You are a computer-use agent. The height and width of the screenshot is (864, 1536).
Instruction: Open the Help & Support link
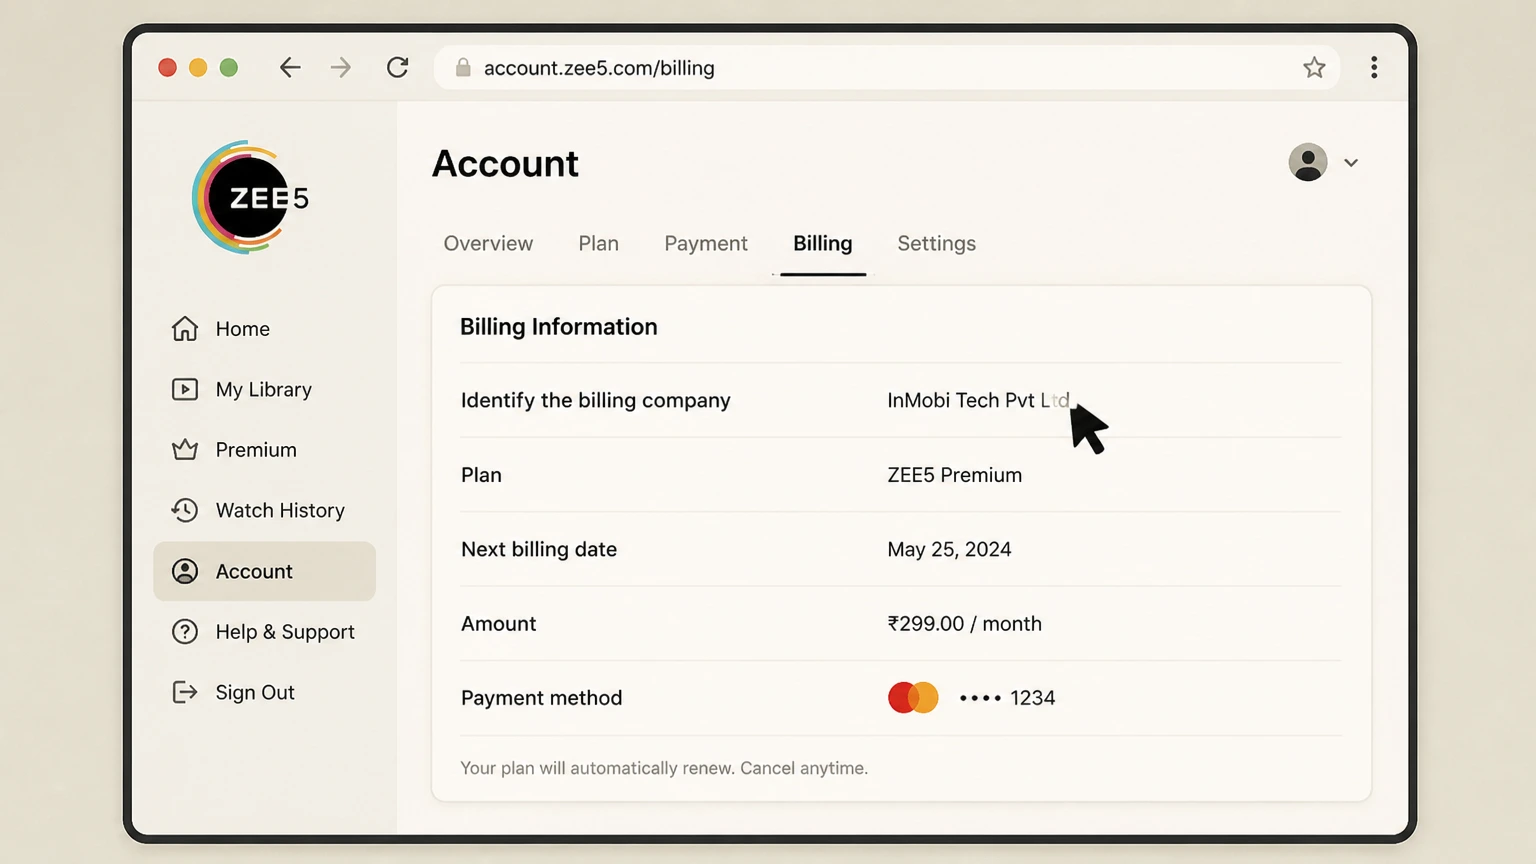[x=285, y=632]
